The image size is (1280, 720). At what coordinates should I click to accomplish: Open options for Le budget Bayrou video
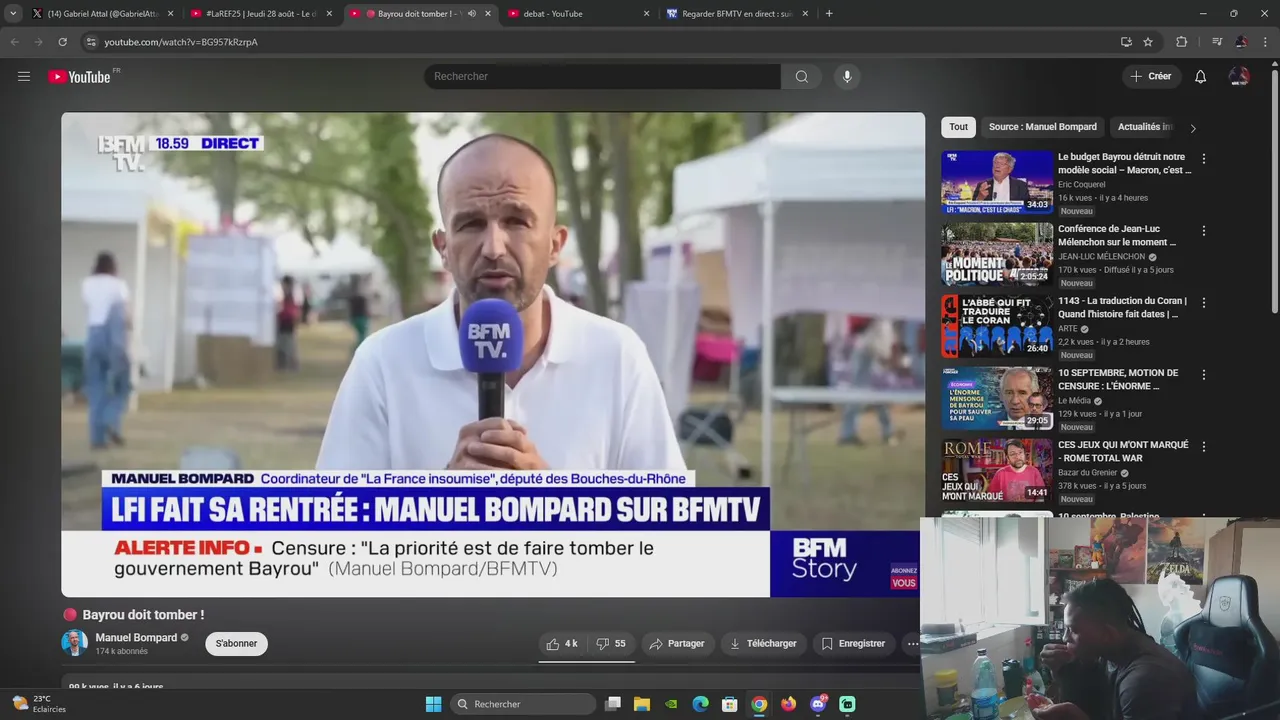click(x=1204, y=159)
